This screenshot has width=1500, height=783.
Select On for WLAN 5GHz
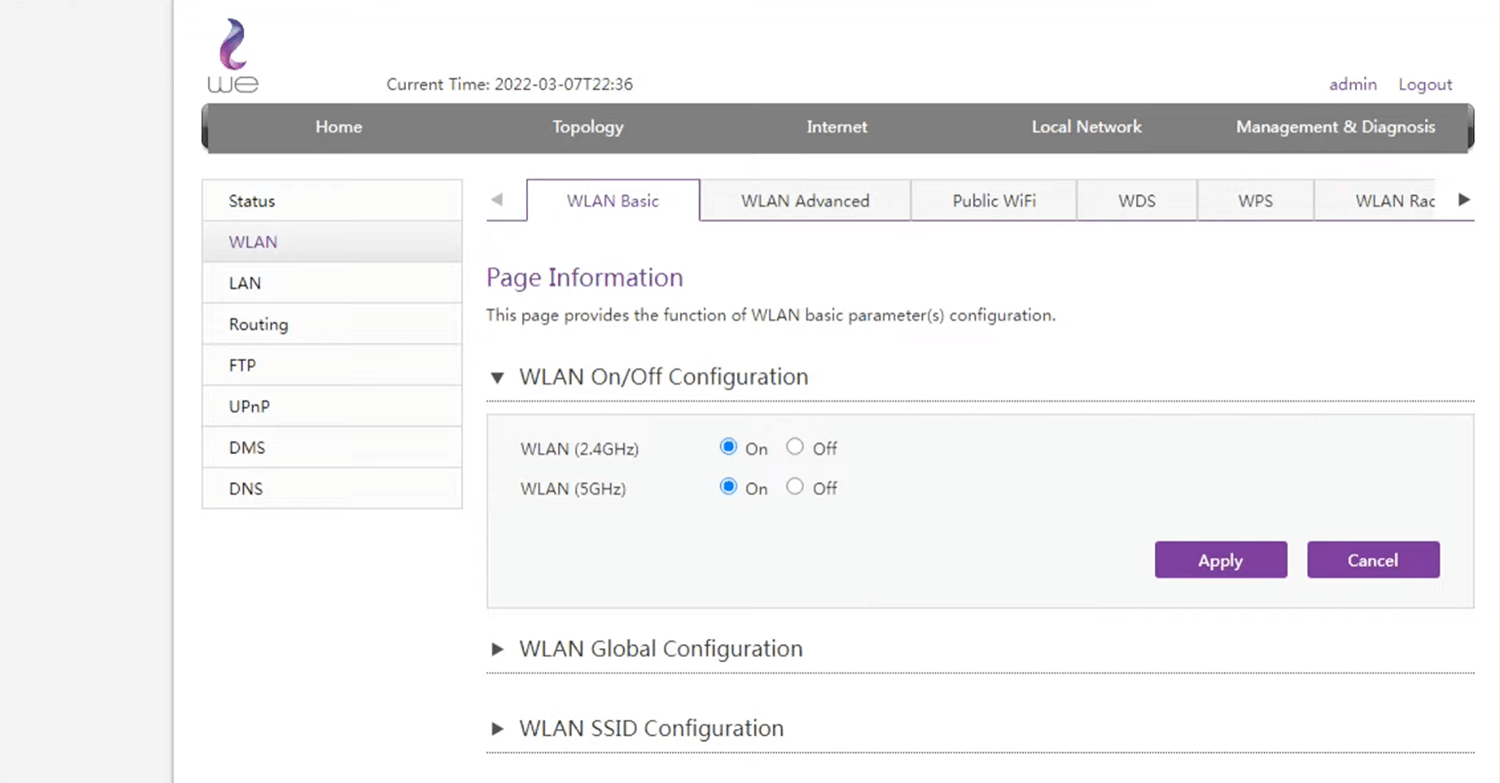pyautogui.click(x=728, y=487)
